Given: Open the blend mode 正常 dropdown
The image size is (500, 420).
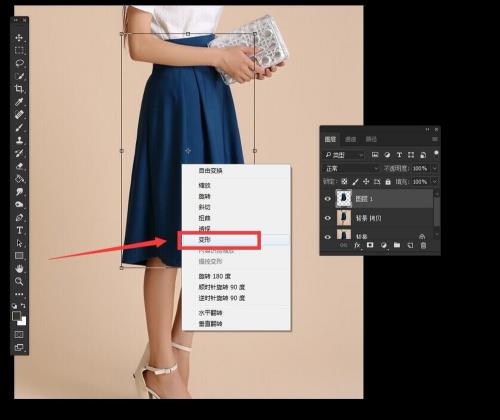Looking at the screenshot, I should tap(351, 169).
